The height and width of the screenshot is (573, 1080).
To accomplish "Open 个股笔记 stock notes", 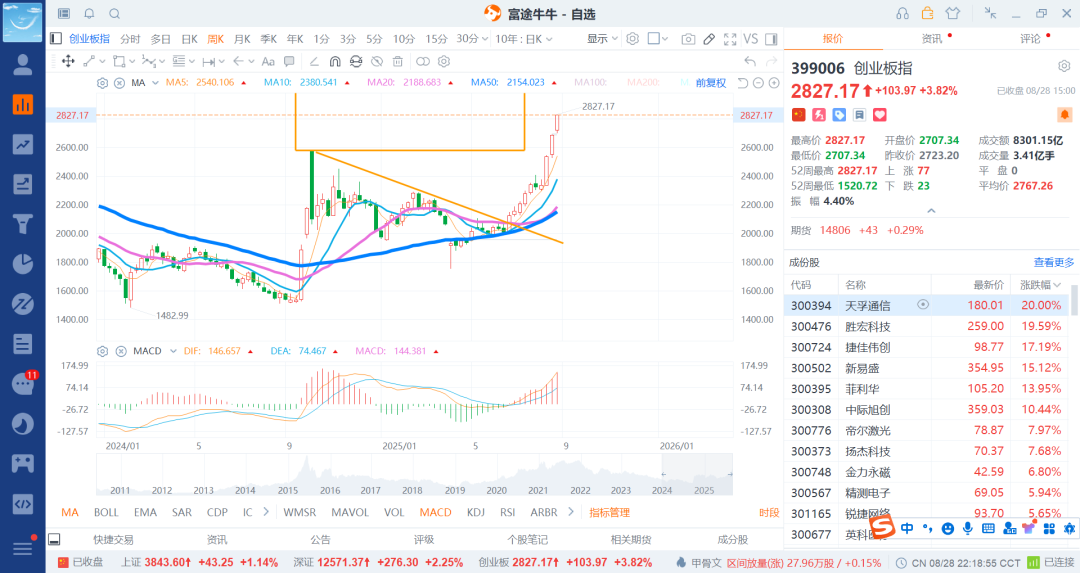I will point(528,539).
